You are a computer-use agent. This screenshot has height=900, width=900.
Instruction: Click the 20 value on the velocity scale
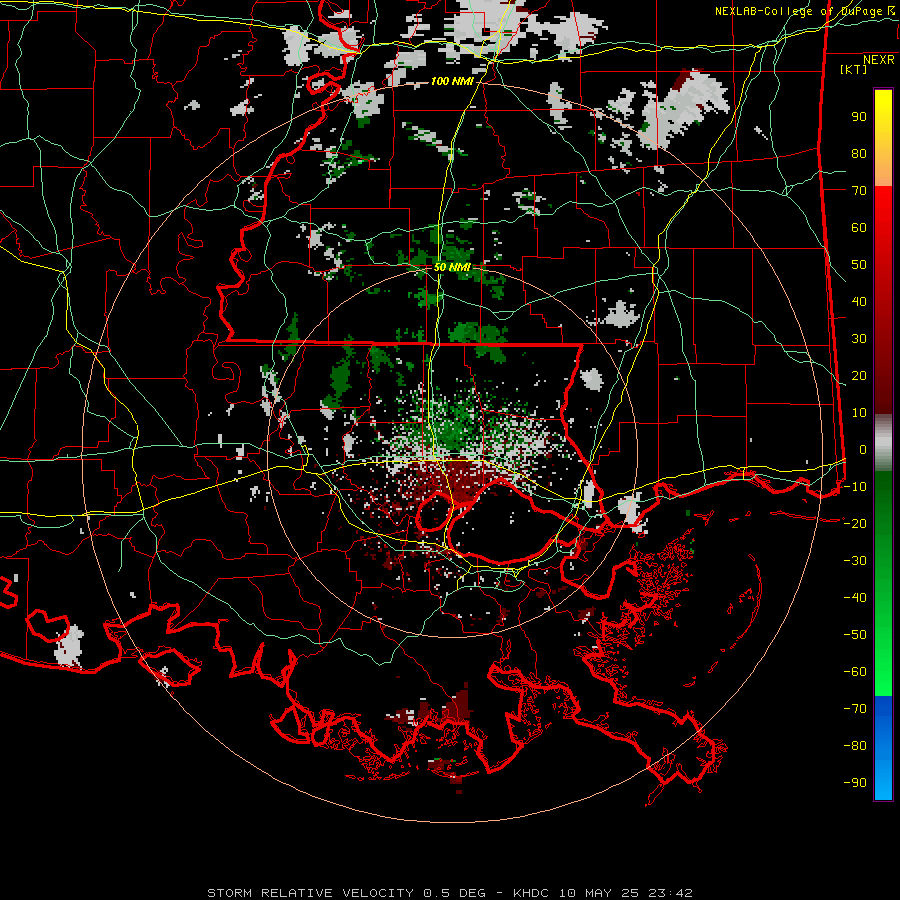point(859,376)
